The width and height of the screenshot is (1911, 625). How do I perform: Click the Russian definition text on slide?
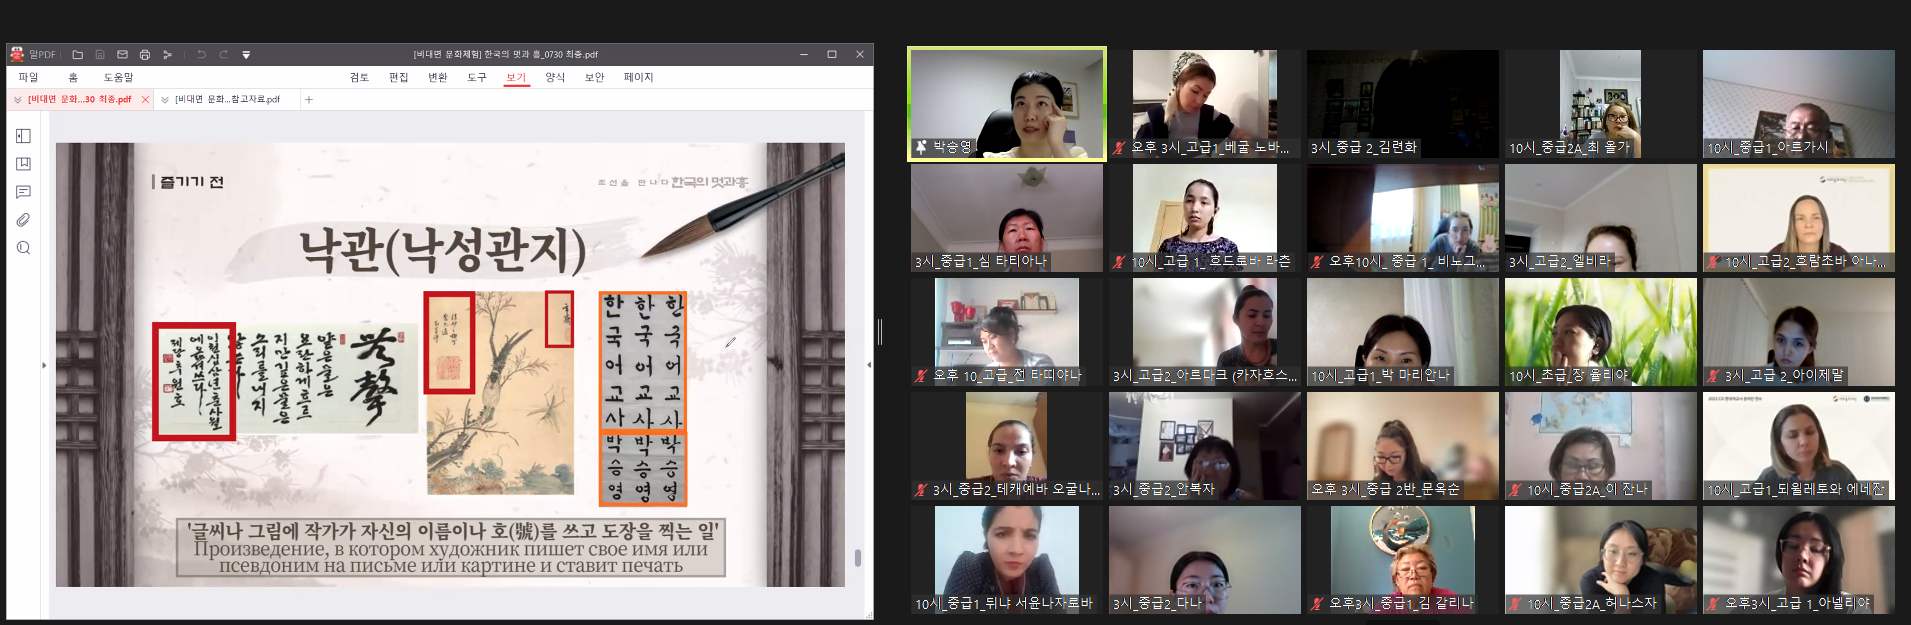click(451, 557)
